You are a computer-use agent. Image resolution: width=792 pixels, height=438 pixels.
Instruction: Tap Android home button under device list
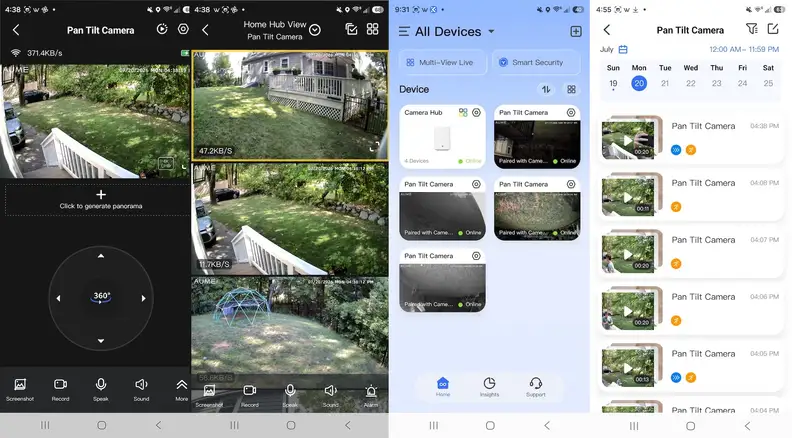coord(489,425)
